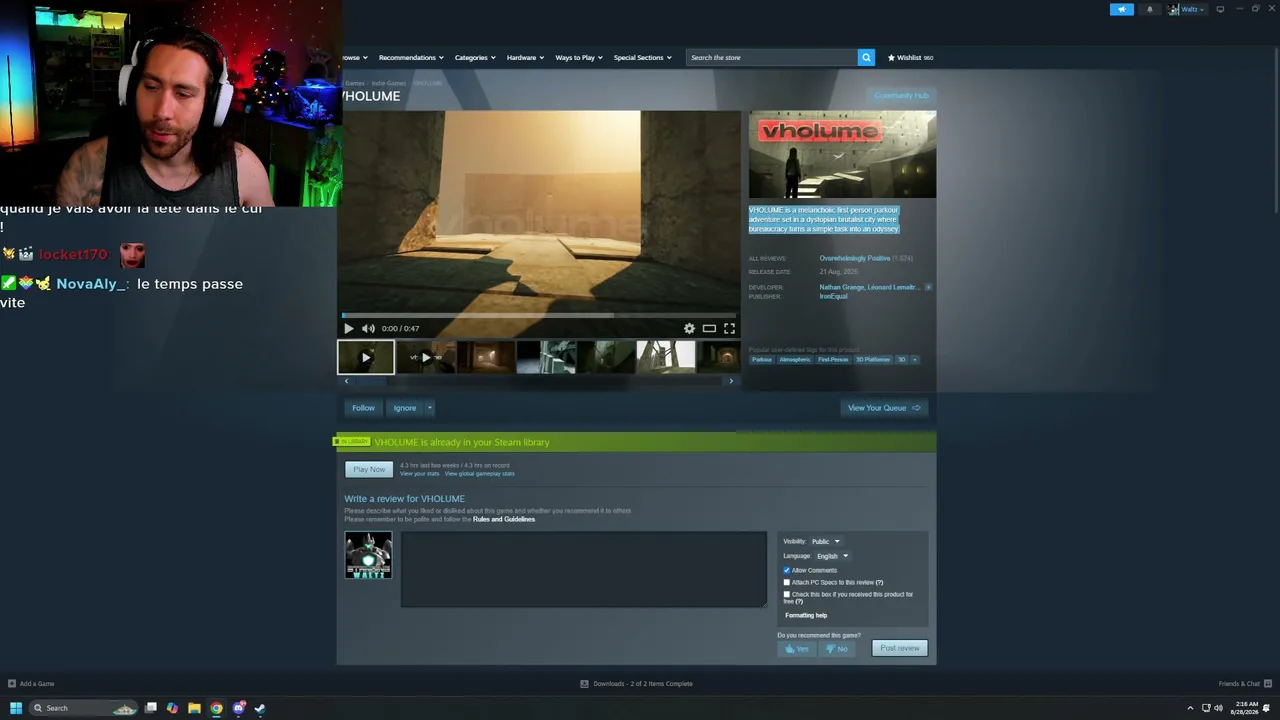Image resolution: width=1280 pixels, height=720 pixels.
Task: Open the system tray volume icon
Action: (x=1218, y=708)
